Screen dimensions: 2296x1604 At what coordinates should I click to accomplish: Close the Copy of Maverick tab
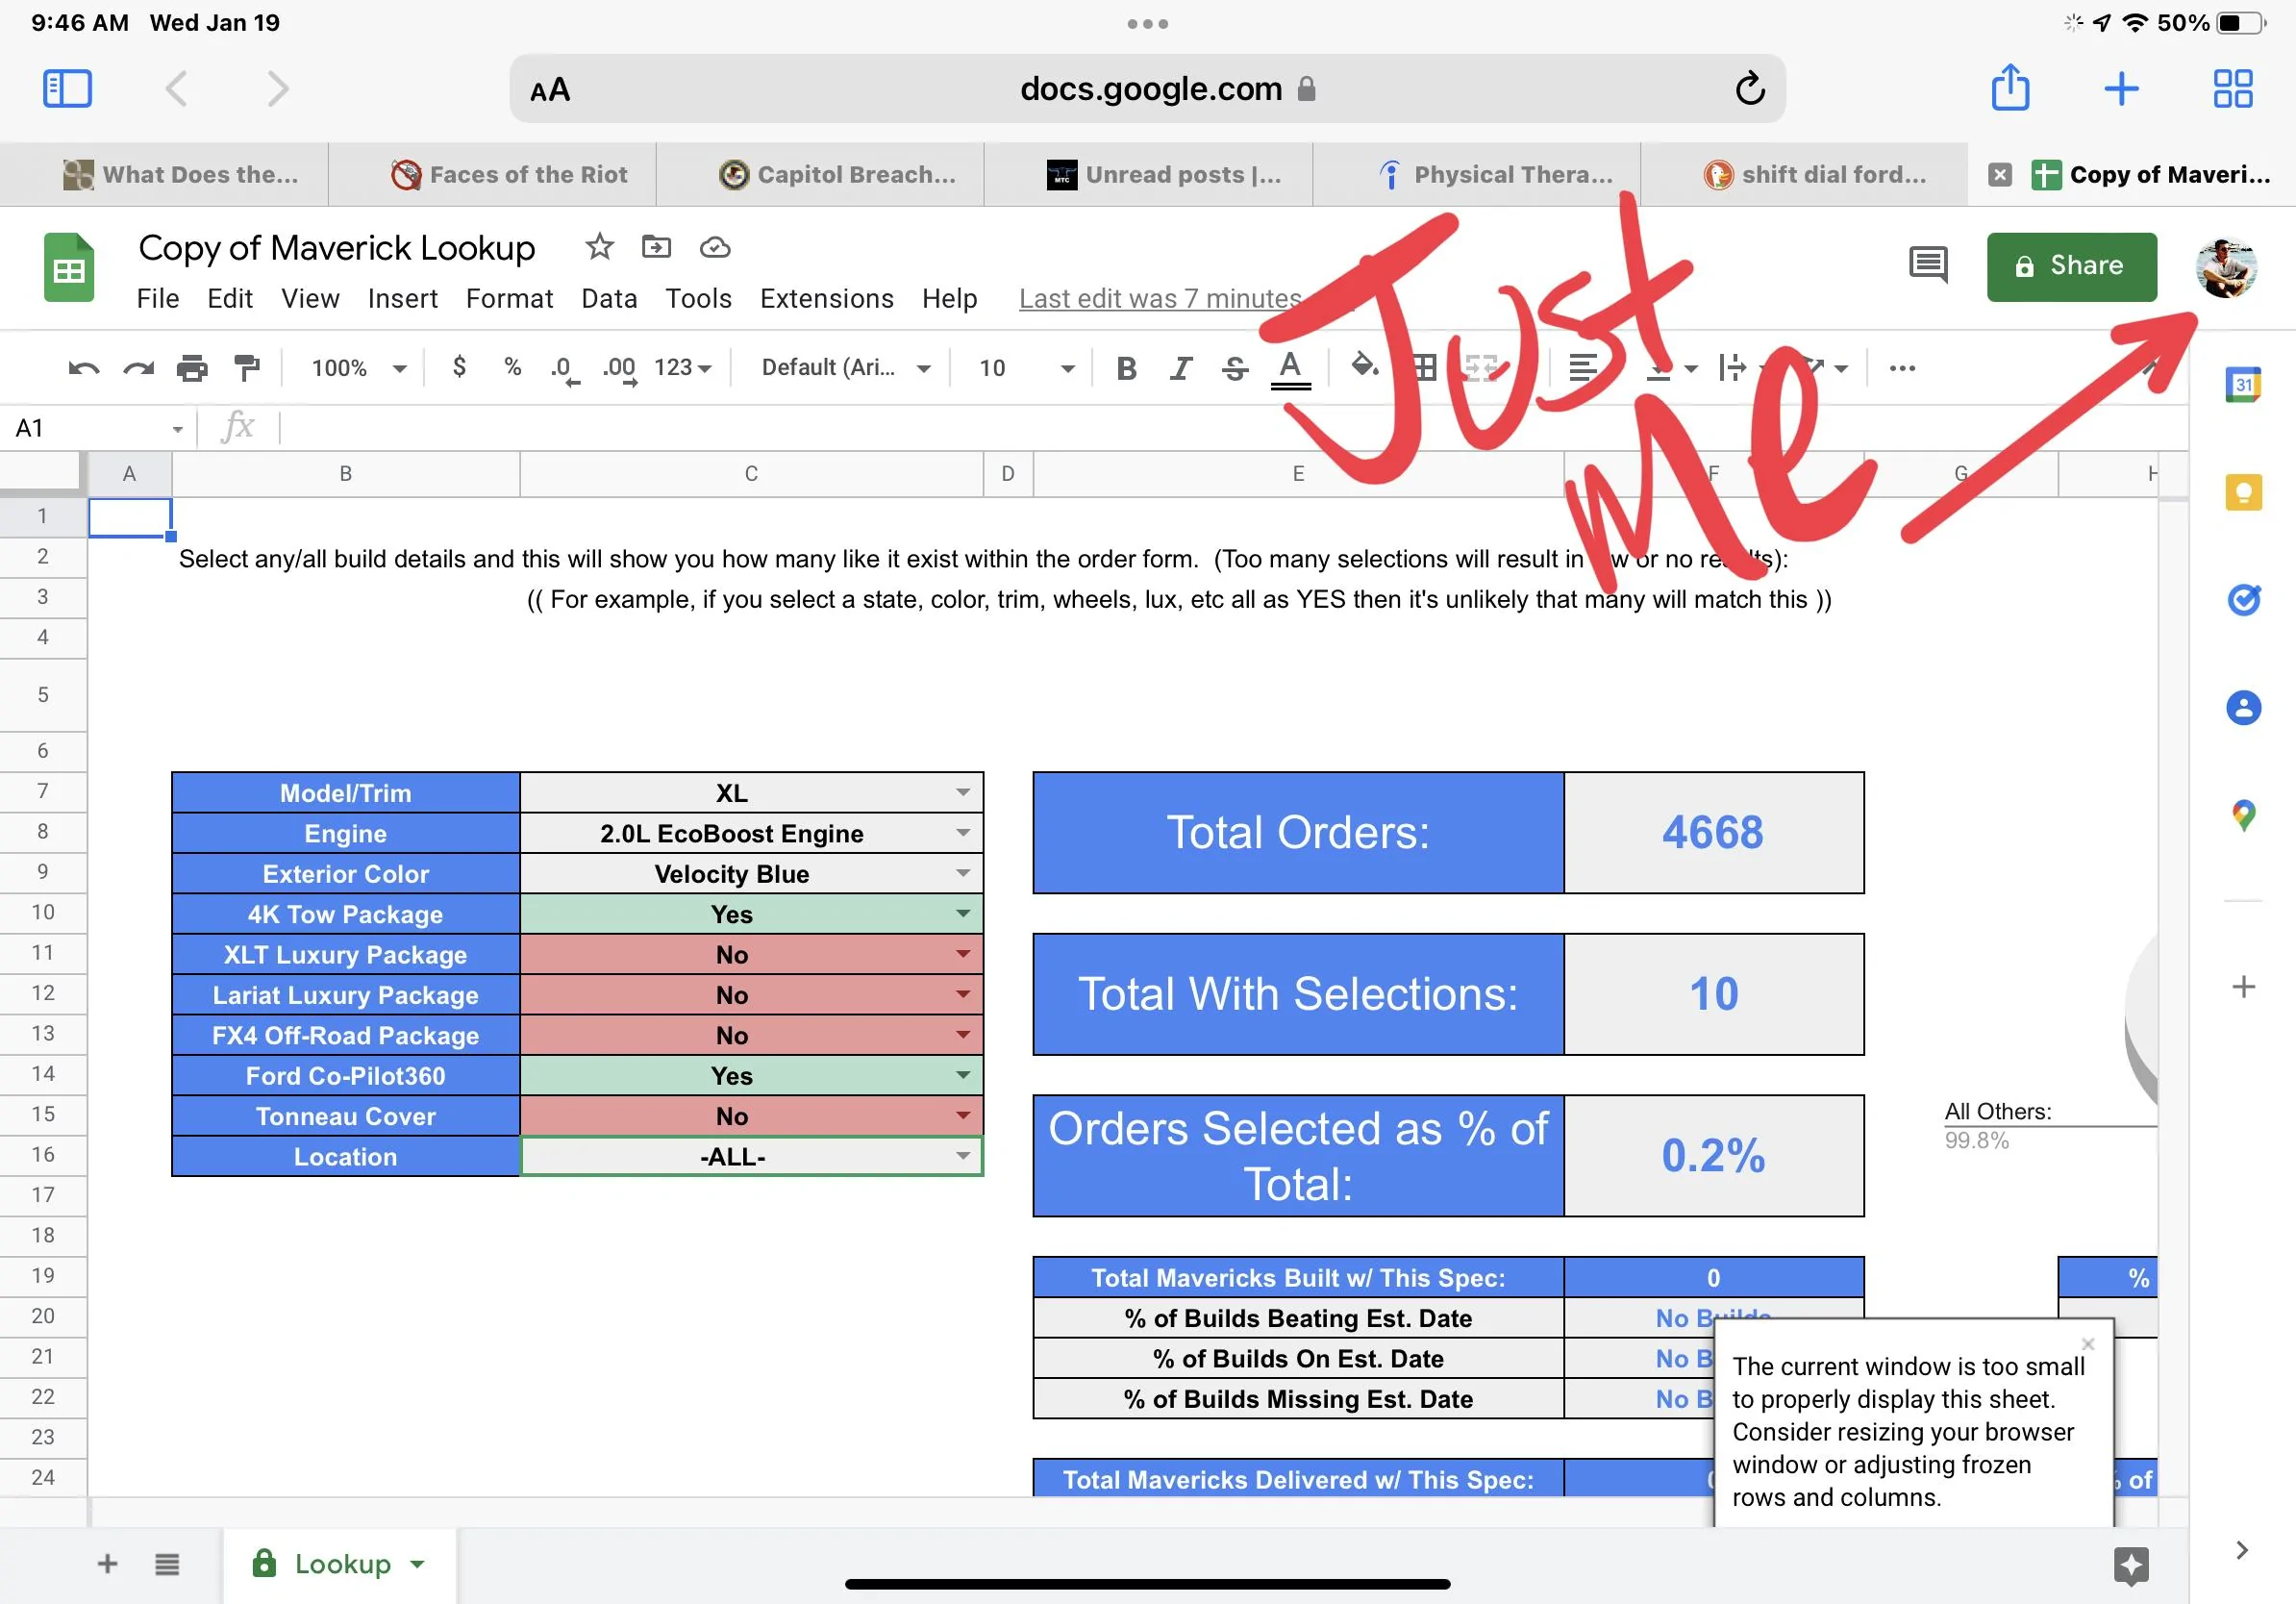coord(1999,175)
